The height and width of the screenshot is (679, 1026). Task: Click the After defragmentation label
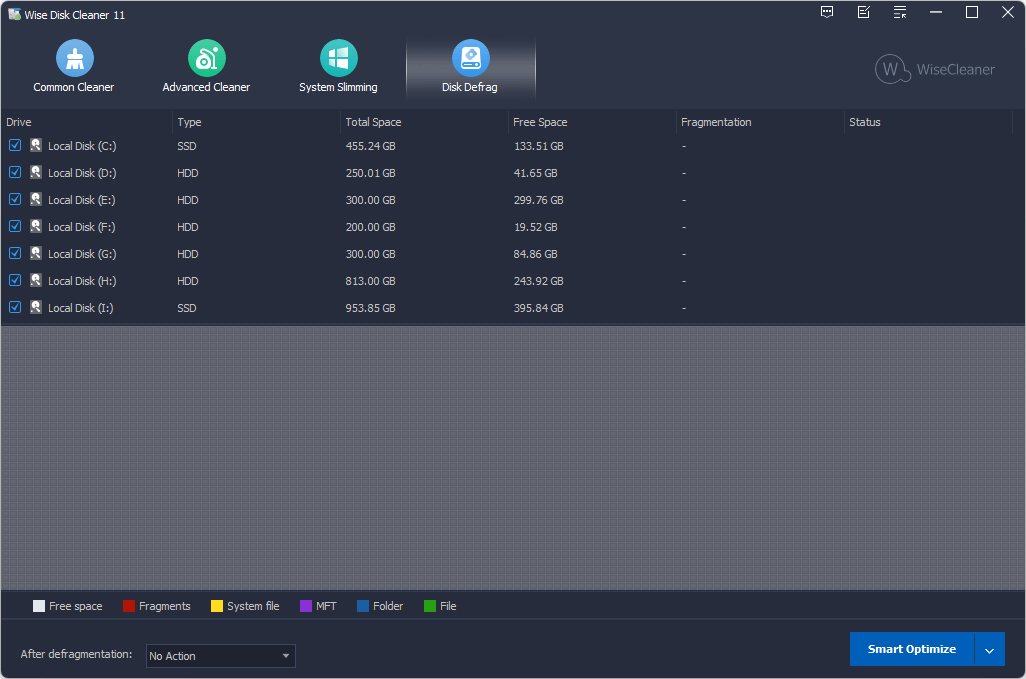[76, 654]
